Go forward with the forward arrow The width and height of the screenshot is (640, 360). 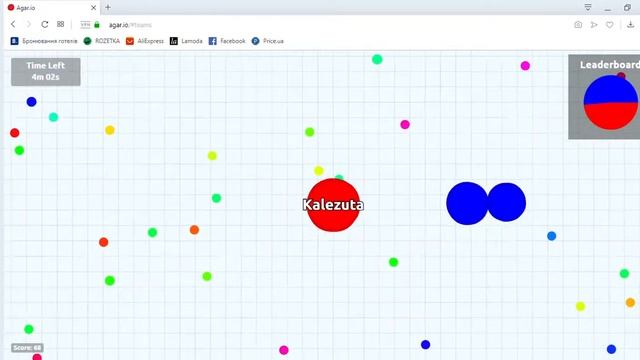click(29, 24)
